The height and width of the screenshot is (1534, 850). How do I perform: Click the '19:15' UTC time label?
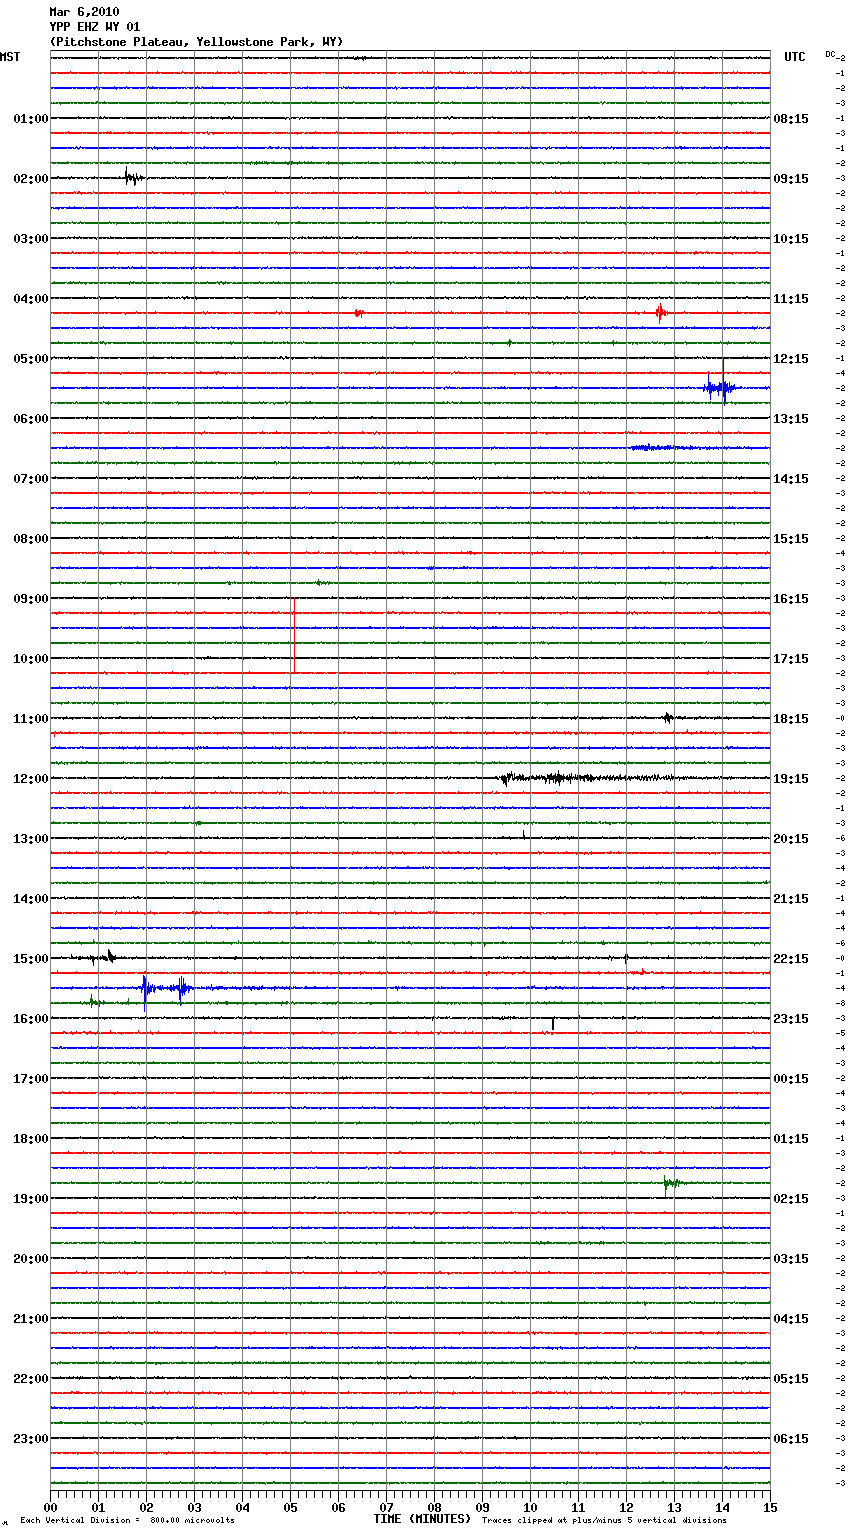coord(791,779)
